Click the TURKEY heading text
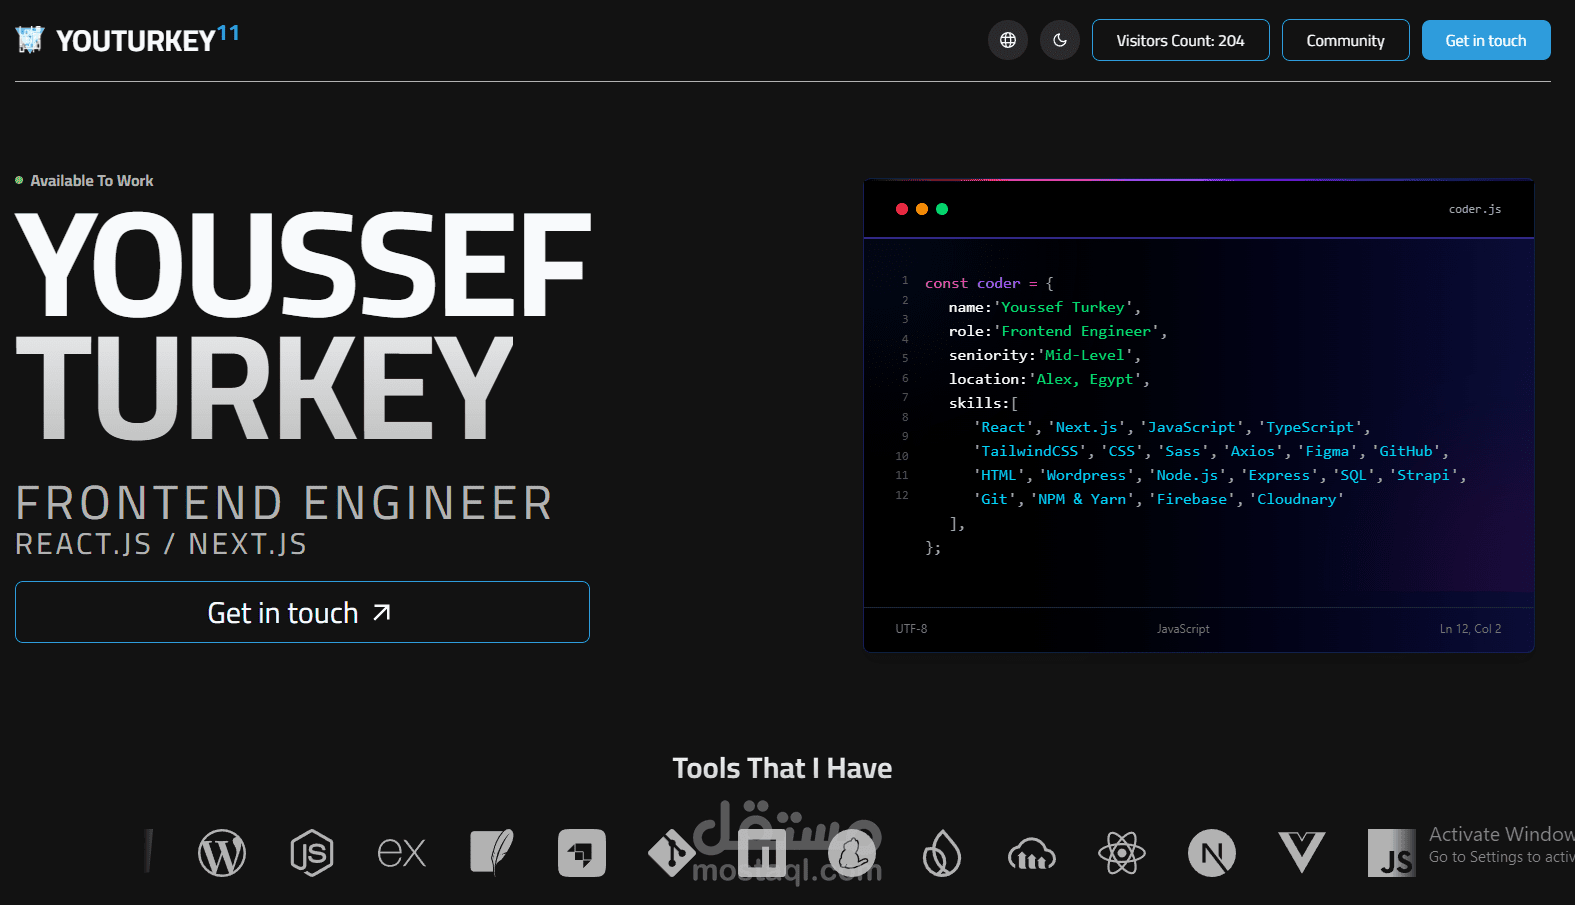 point(265,388)
